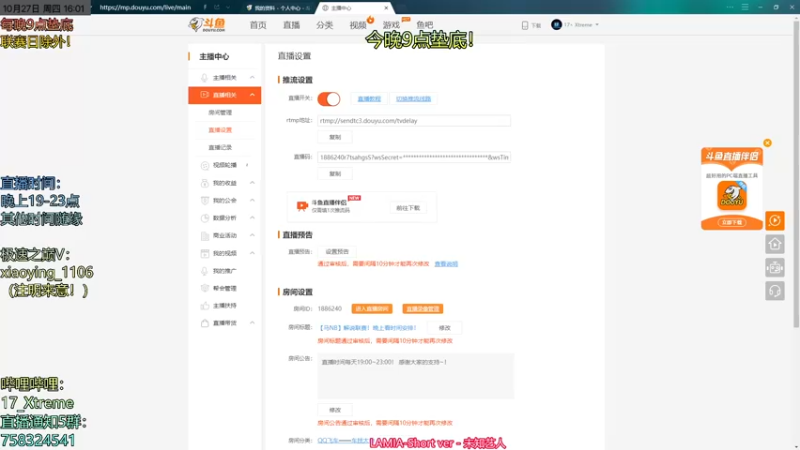Click the money bag icon beside 我的收益
The height and width of the screenshot is (450, 800).
tap(205, 183)
